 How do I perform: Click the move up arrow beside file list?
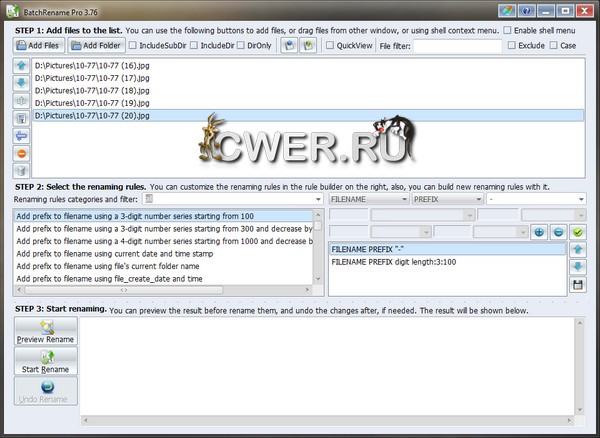22,66
